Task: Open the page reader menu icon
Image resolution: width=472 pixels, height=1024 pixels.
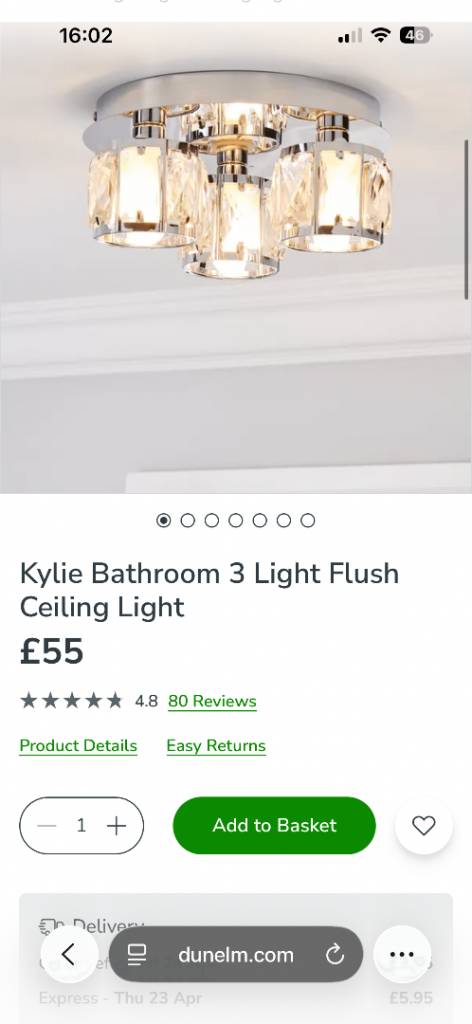Action: 137,955
